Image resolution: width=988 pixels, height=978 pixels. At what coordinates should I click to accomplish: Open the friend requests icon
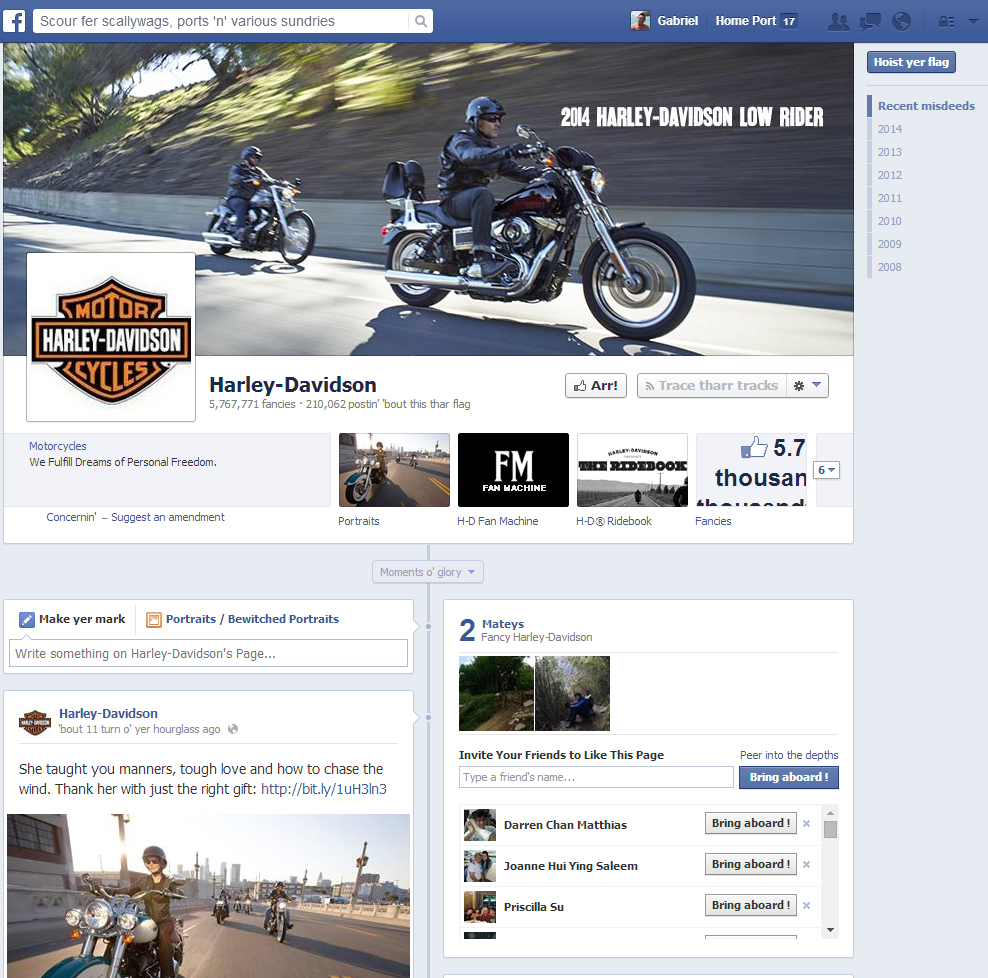pyautogui.click(x=838, y=21)
